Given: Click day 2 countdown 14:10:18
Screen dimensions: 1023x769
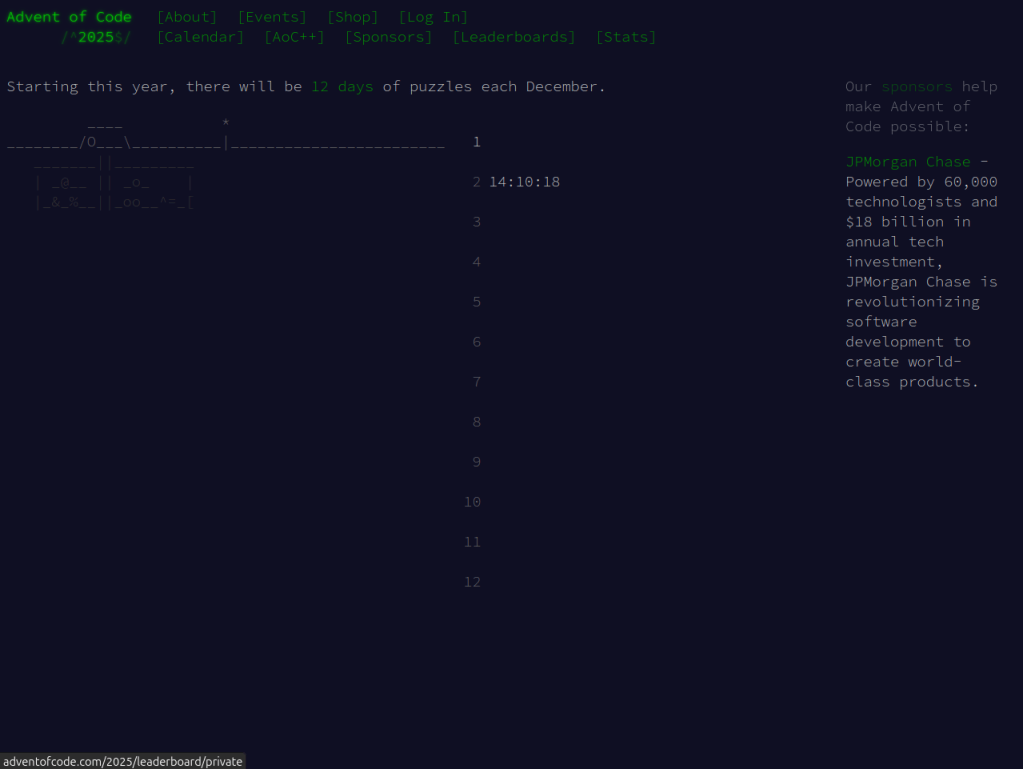Looking at the screenshot, I should coord(525,182).
